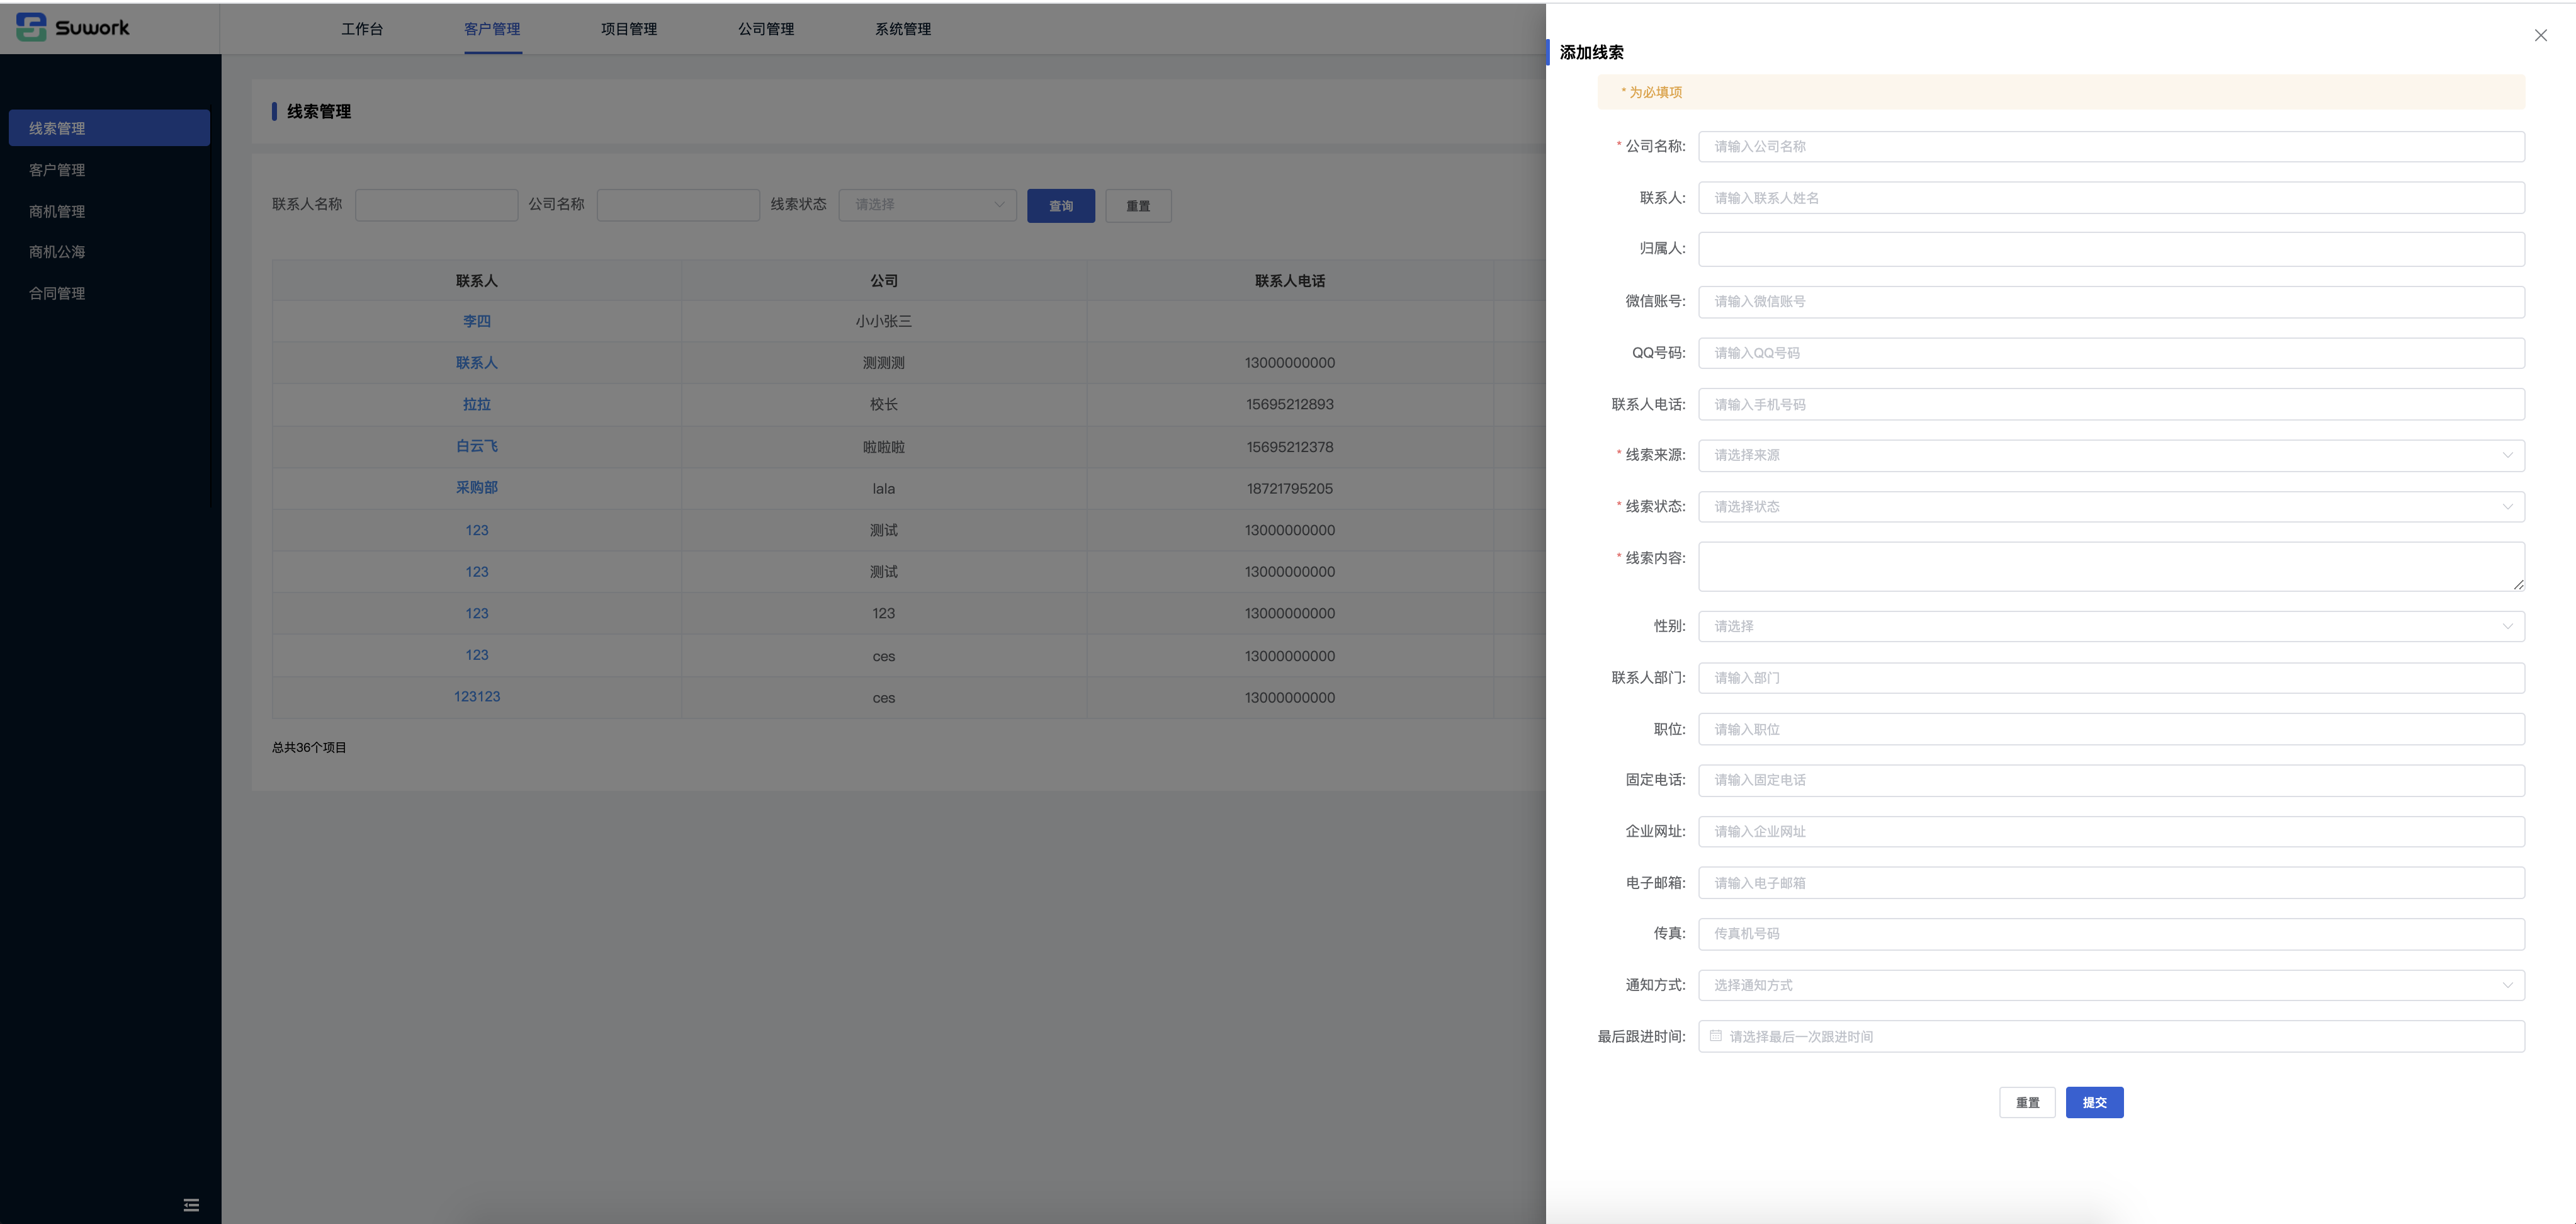Open the 白云飞 contact link
2576x1224 pixels.
coord(477,446)
